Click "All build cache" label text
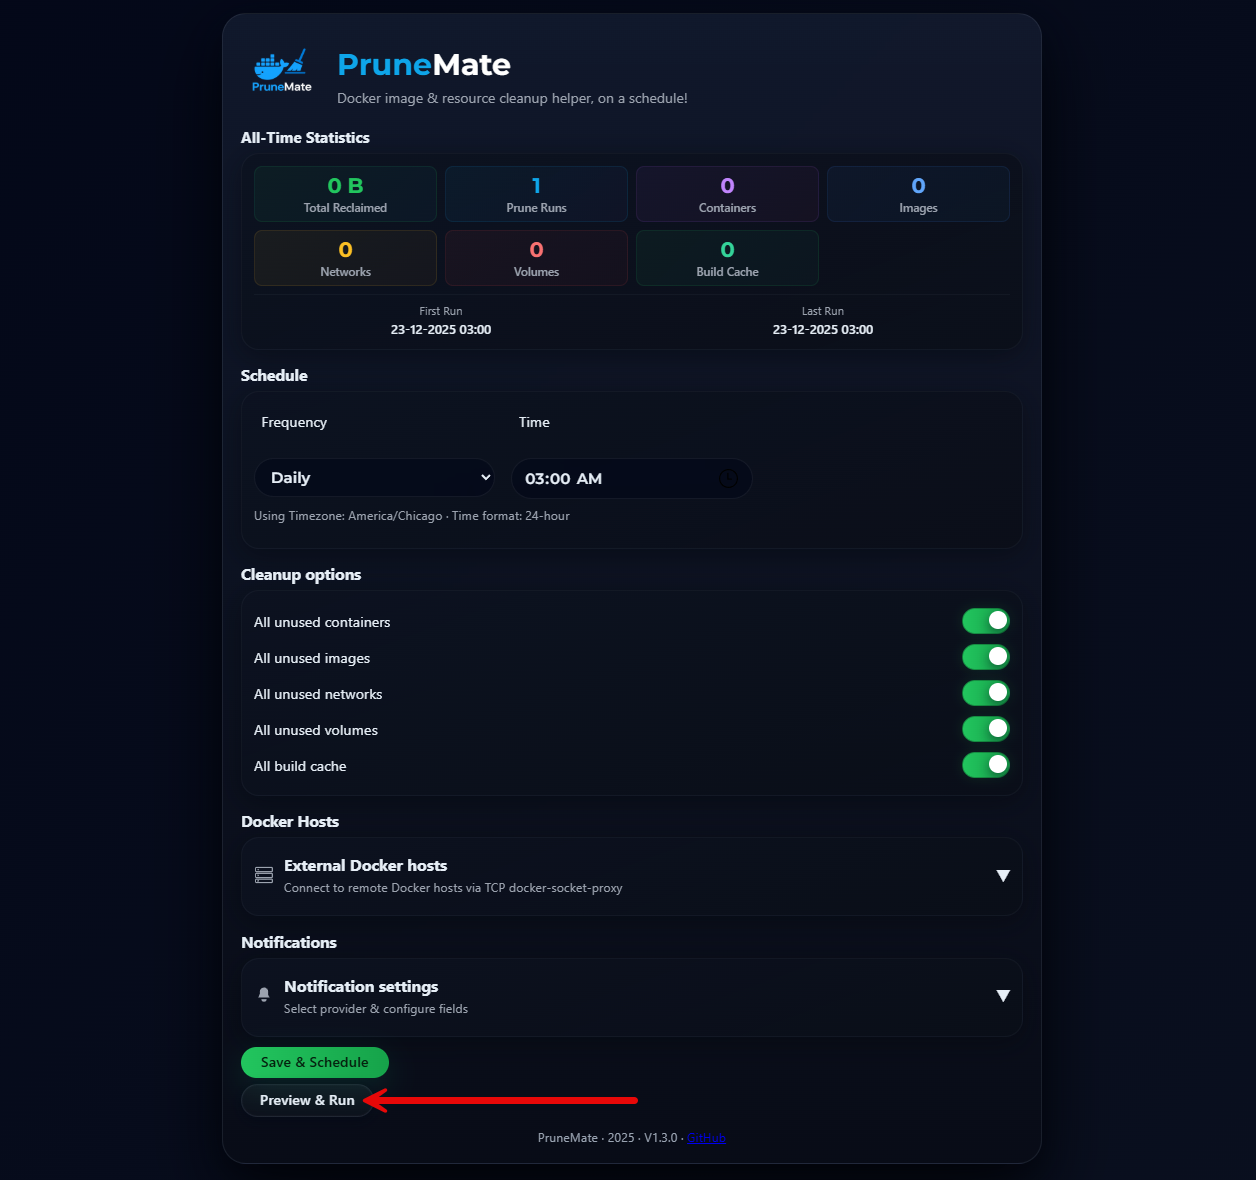 click(x=300, y=766)
